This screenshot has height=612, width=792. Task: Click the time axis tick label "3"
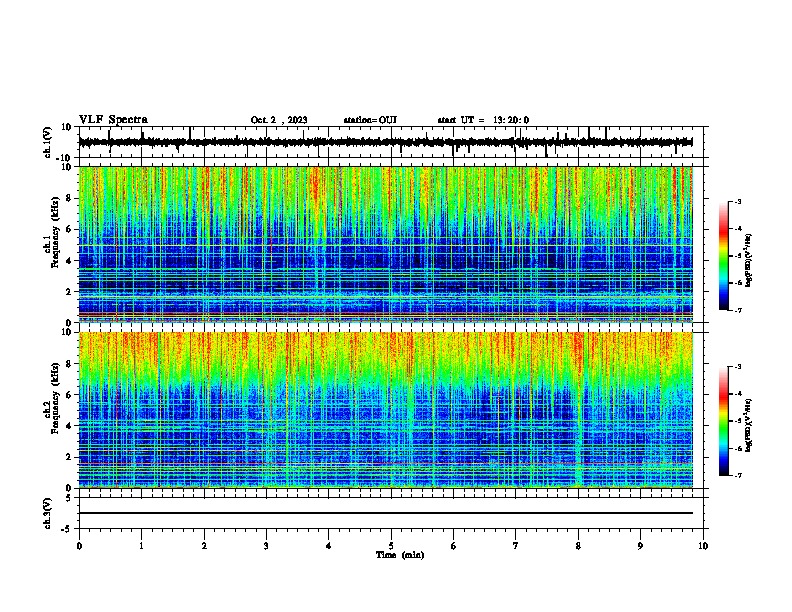(266, 546)
